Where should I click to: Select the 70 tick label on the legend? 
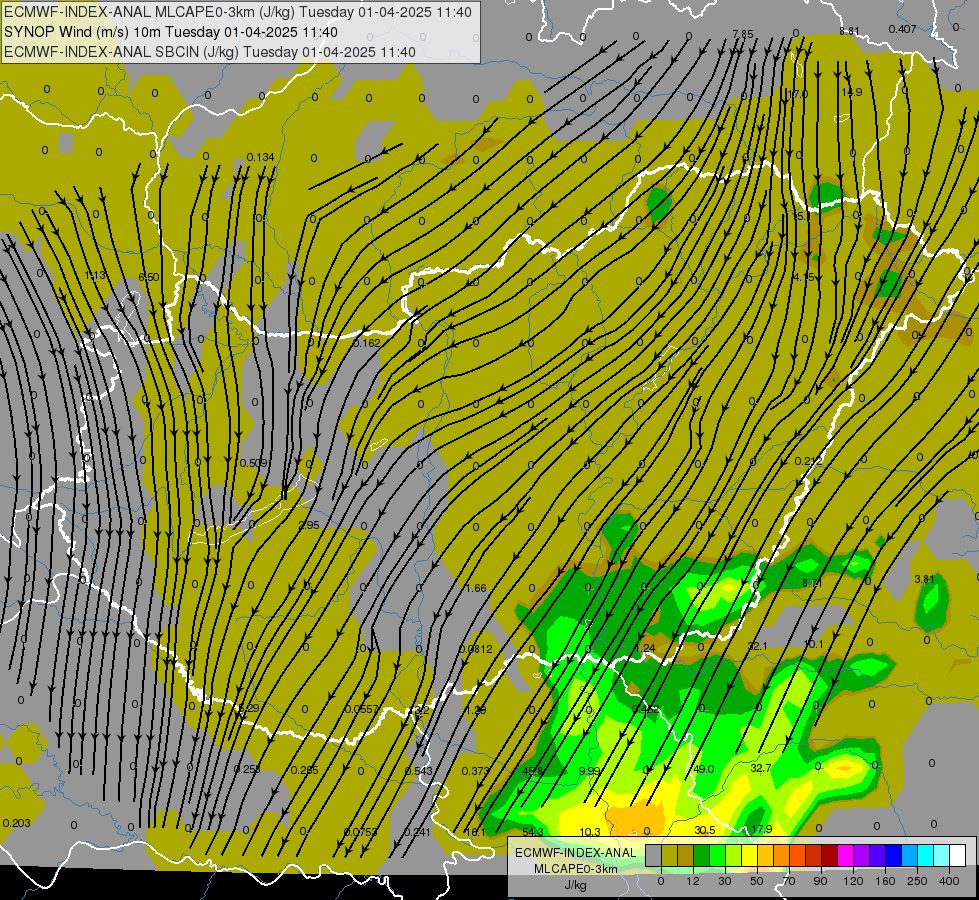pyautogui.click(x=789, y=881)
